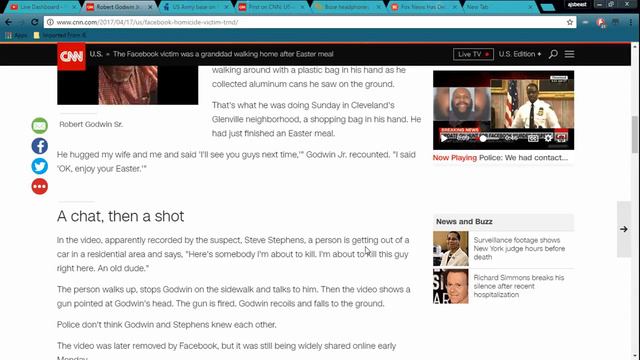The width and height of the screenshot is (640, 360).
Task: Click the header article headline text
Action: (223, 54)
